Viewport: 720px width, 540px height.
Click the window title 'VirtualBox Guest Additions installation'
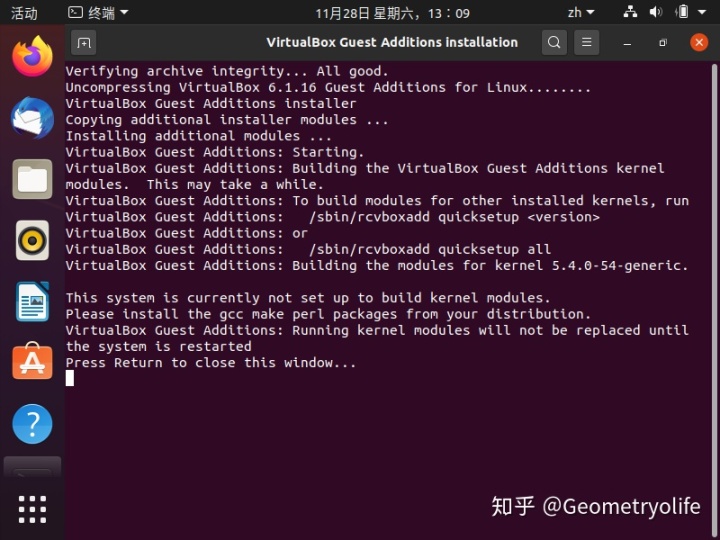coord(392,42)
